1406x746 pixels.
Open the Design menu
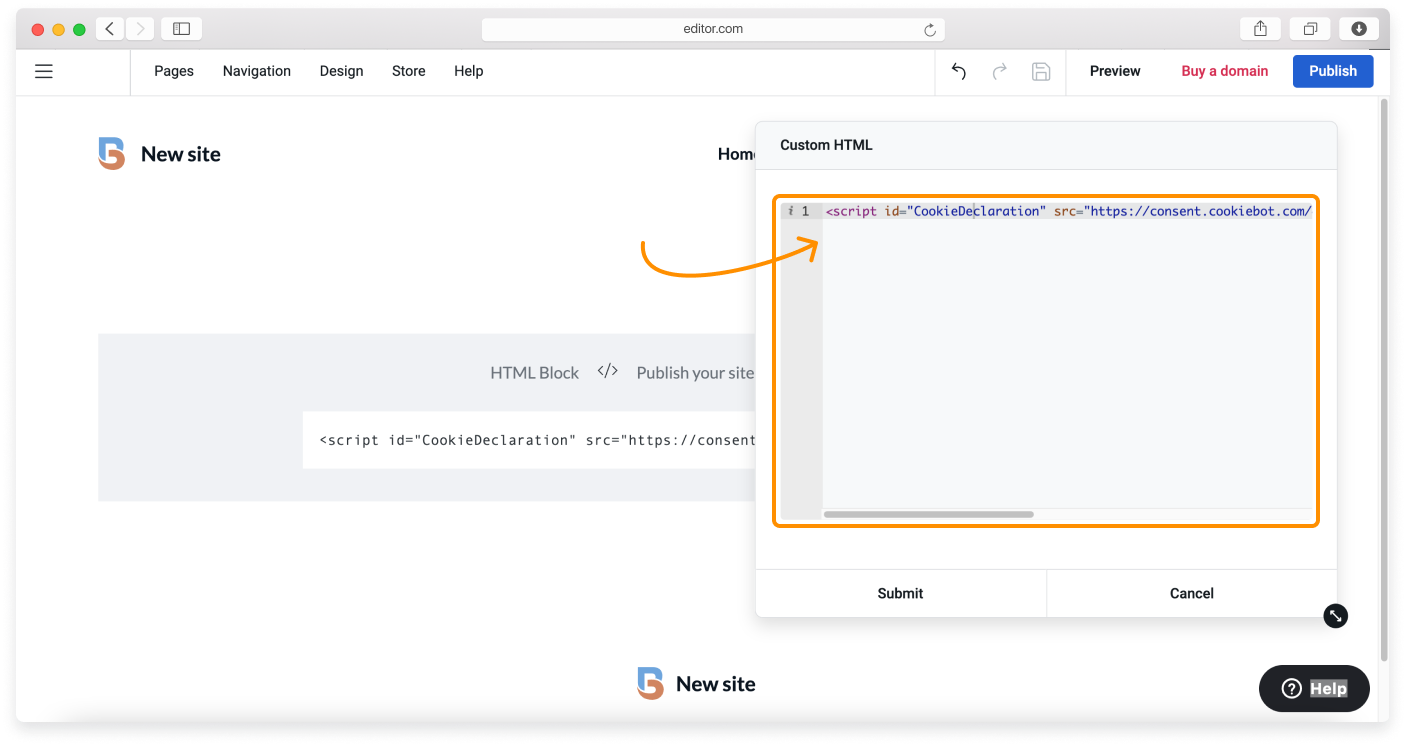pos(342,71)
